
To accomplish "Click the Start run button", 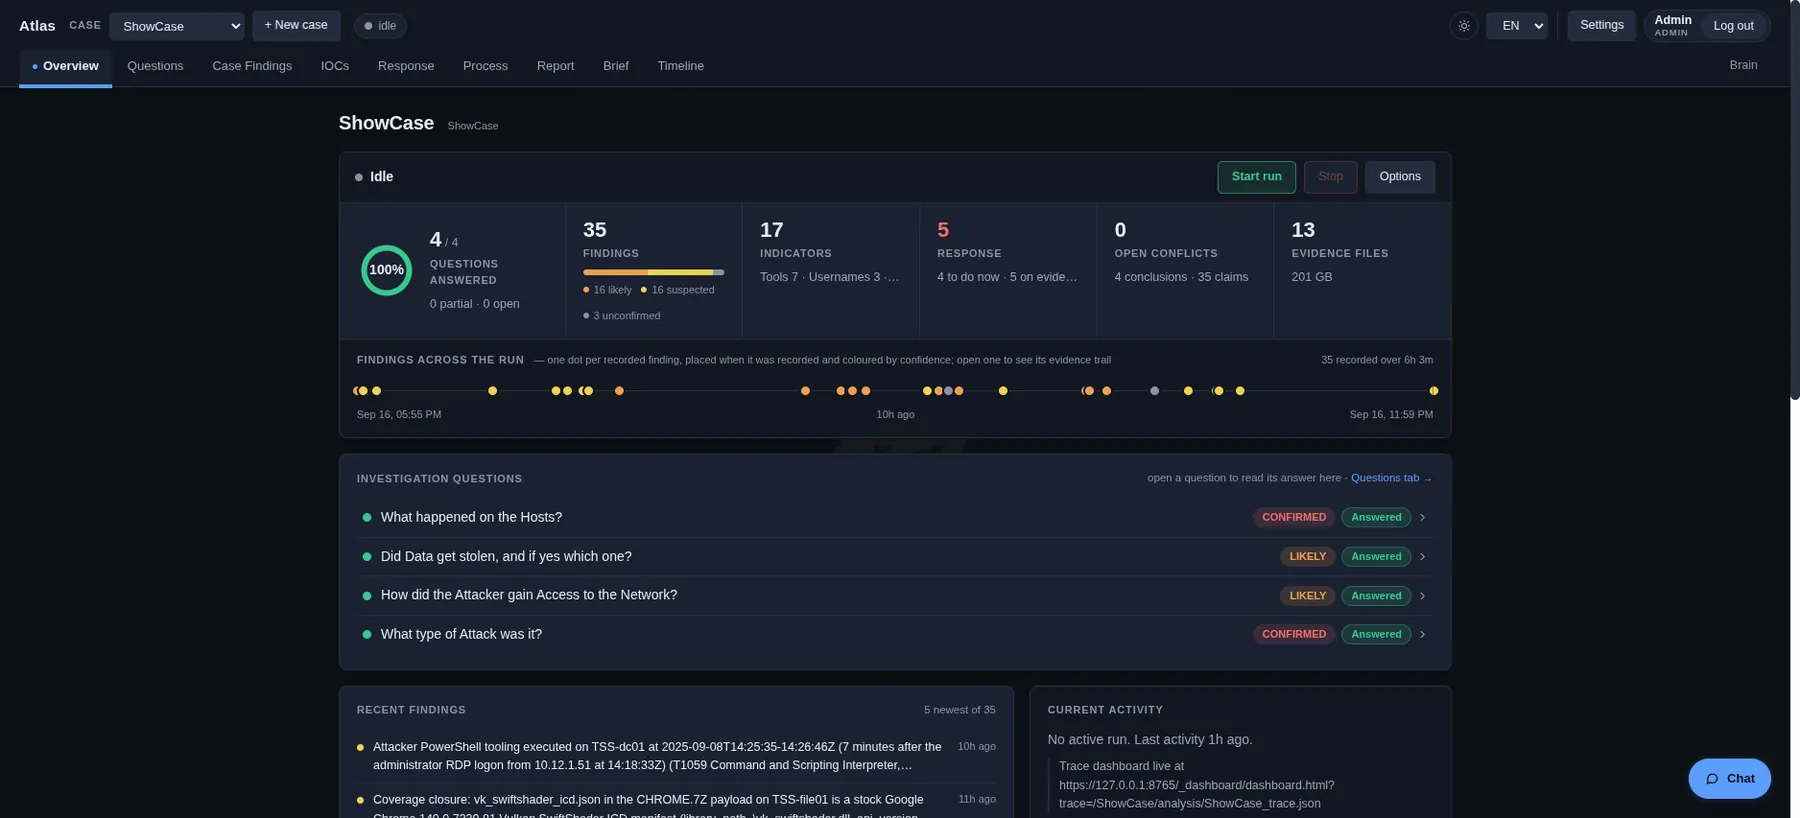I will point(1256,177).
